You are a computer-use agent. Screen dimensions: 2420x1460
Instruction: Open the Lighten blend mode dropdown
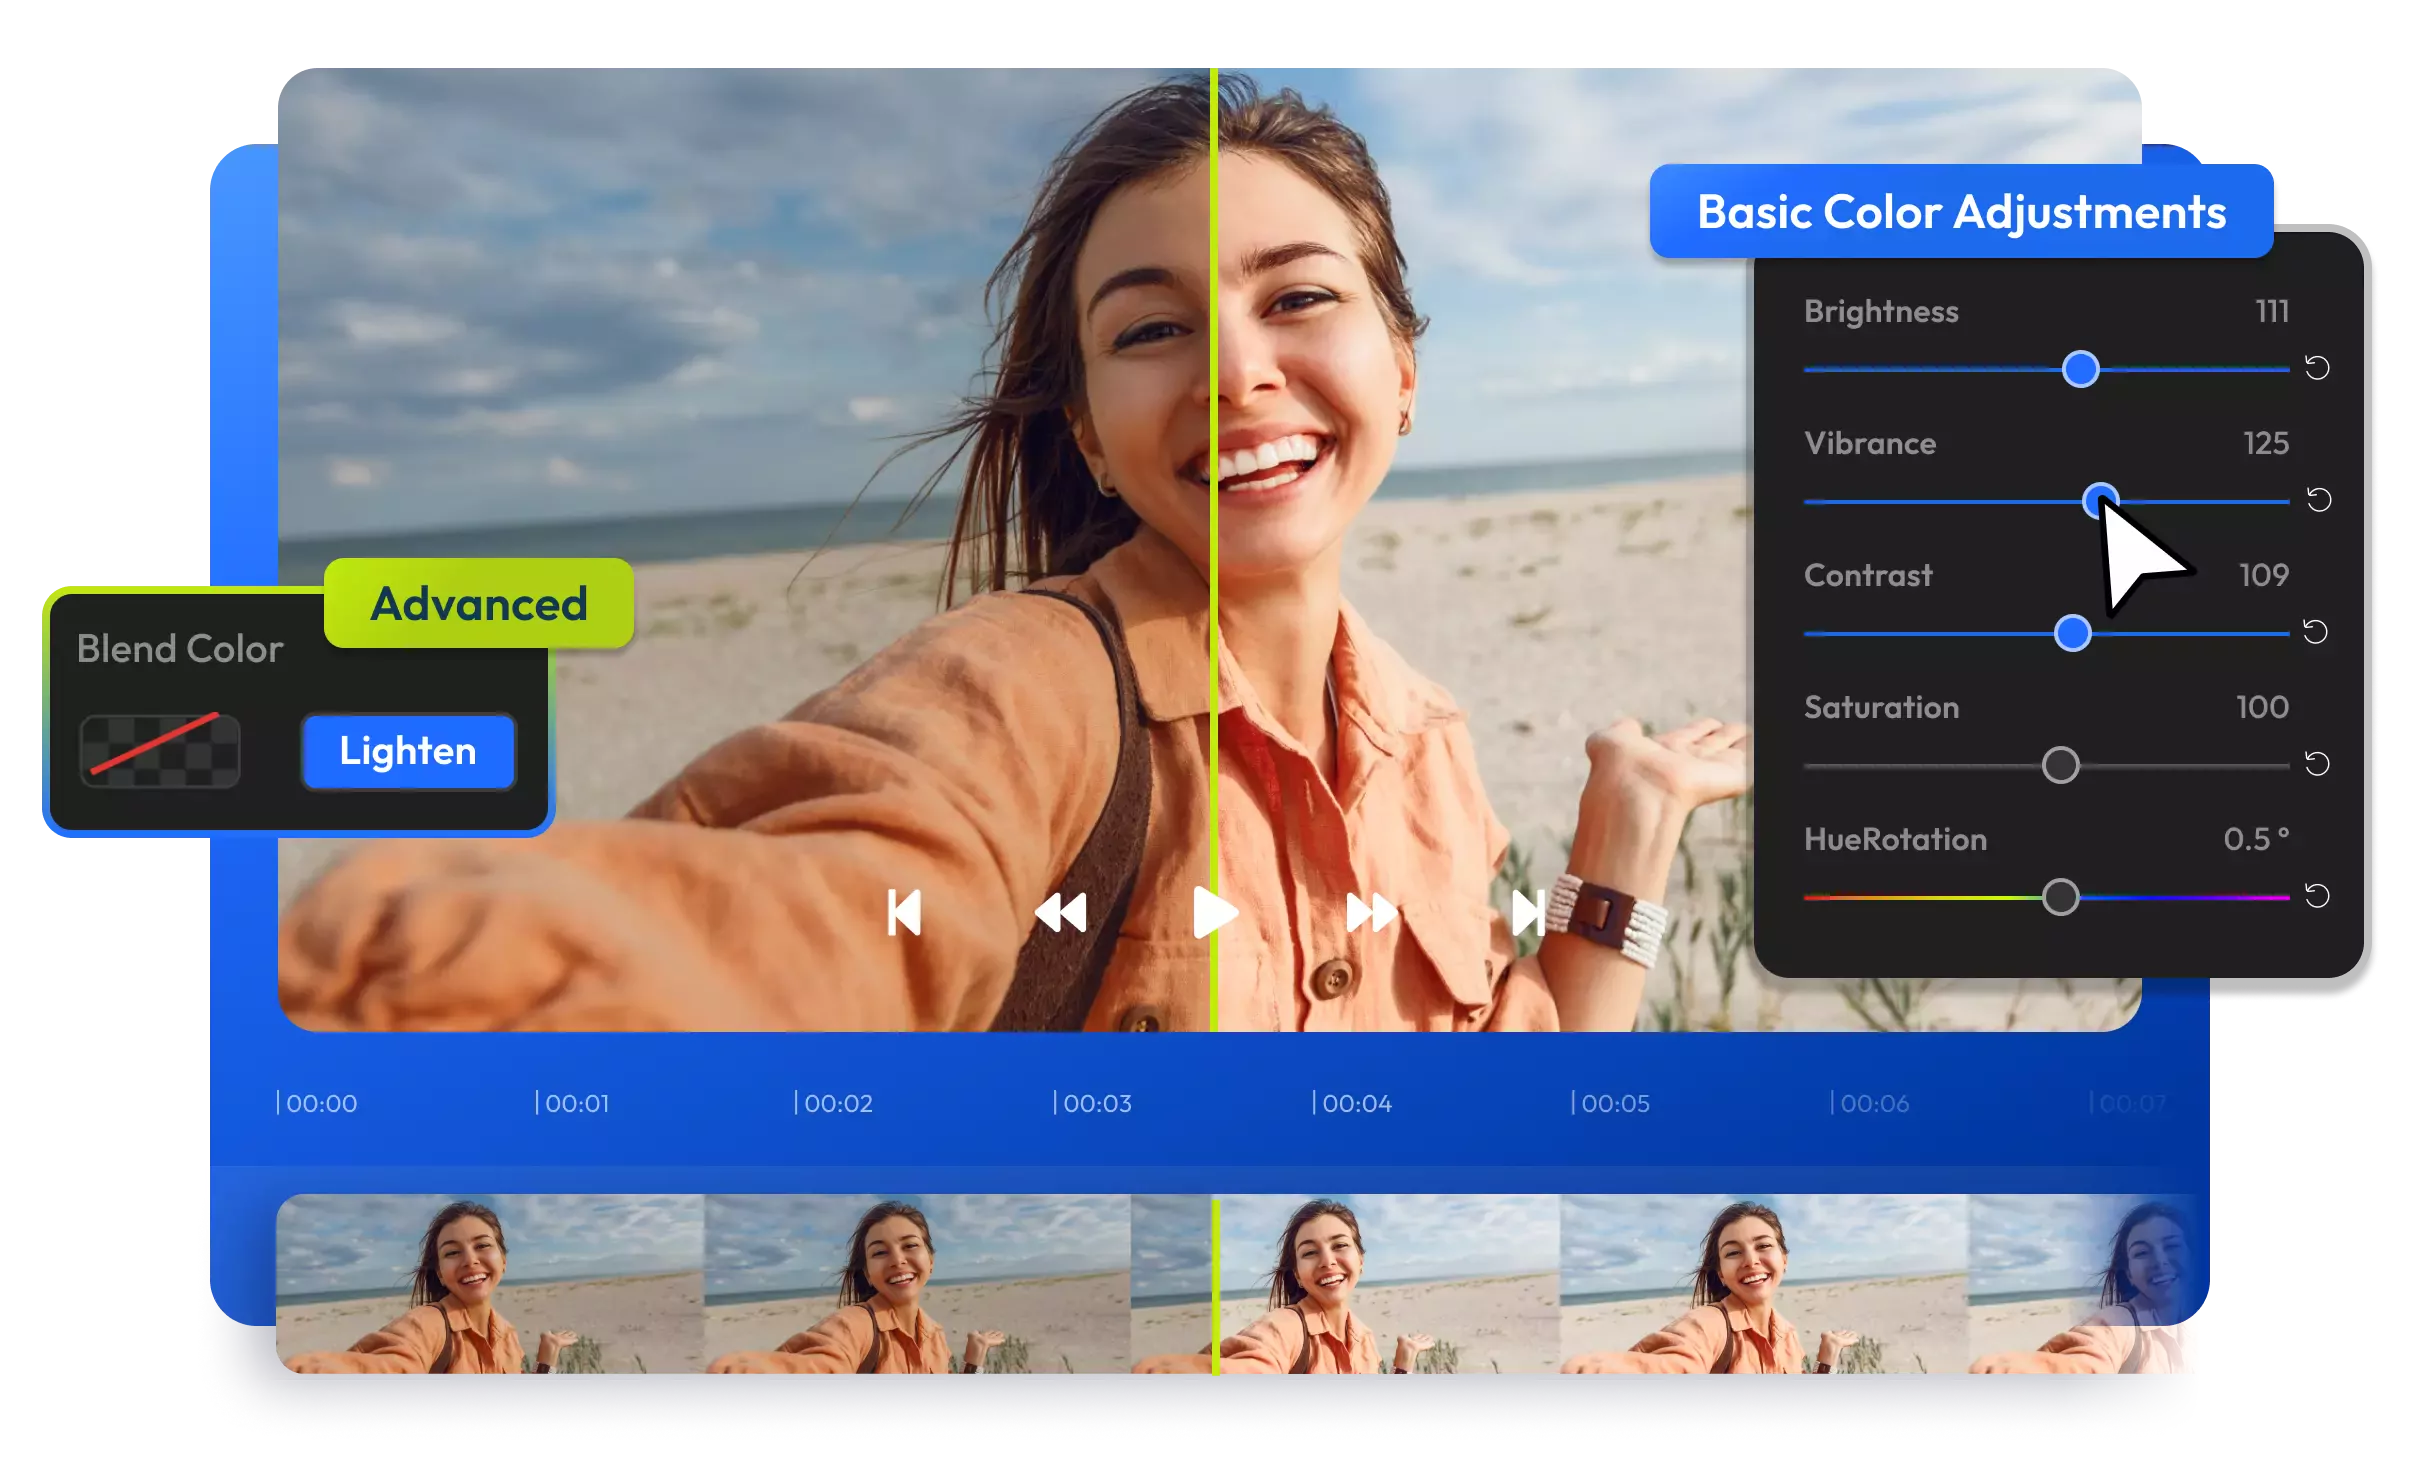click(408, 751)
